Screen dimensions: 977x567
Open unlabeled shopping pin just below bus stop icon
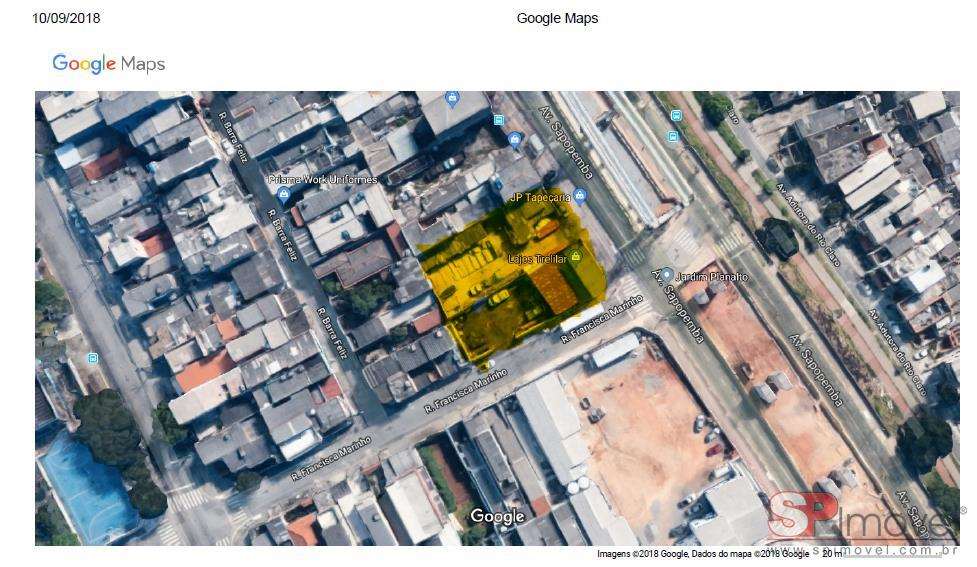tap(514, 140)
